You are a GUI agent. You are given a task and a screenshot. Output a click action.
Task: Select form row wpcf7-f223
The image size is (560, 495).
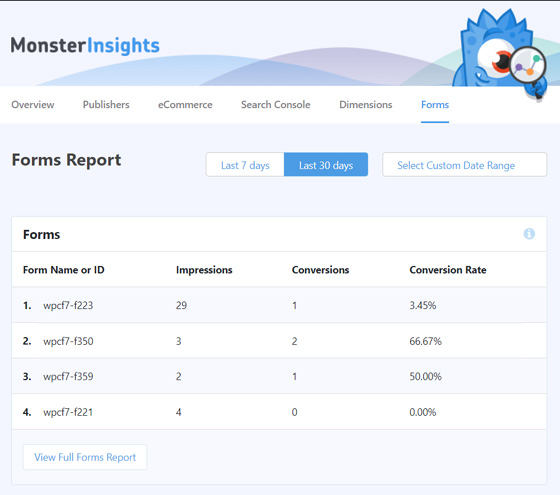coord(279,305)
